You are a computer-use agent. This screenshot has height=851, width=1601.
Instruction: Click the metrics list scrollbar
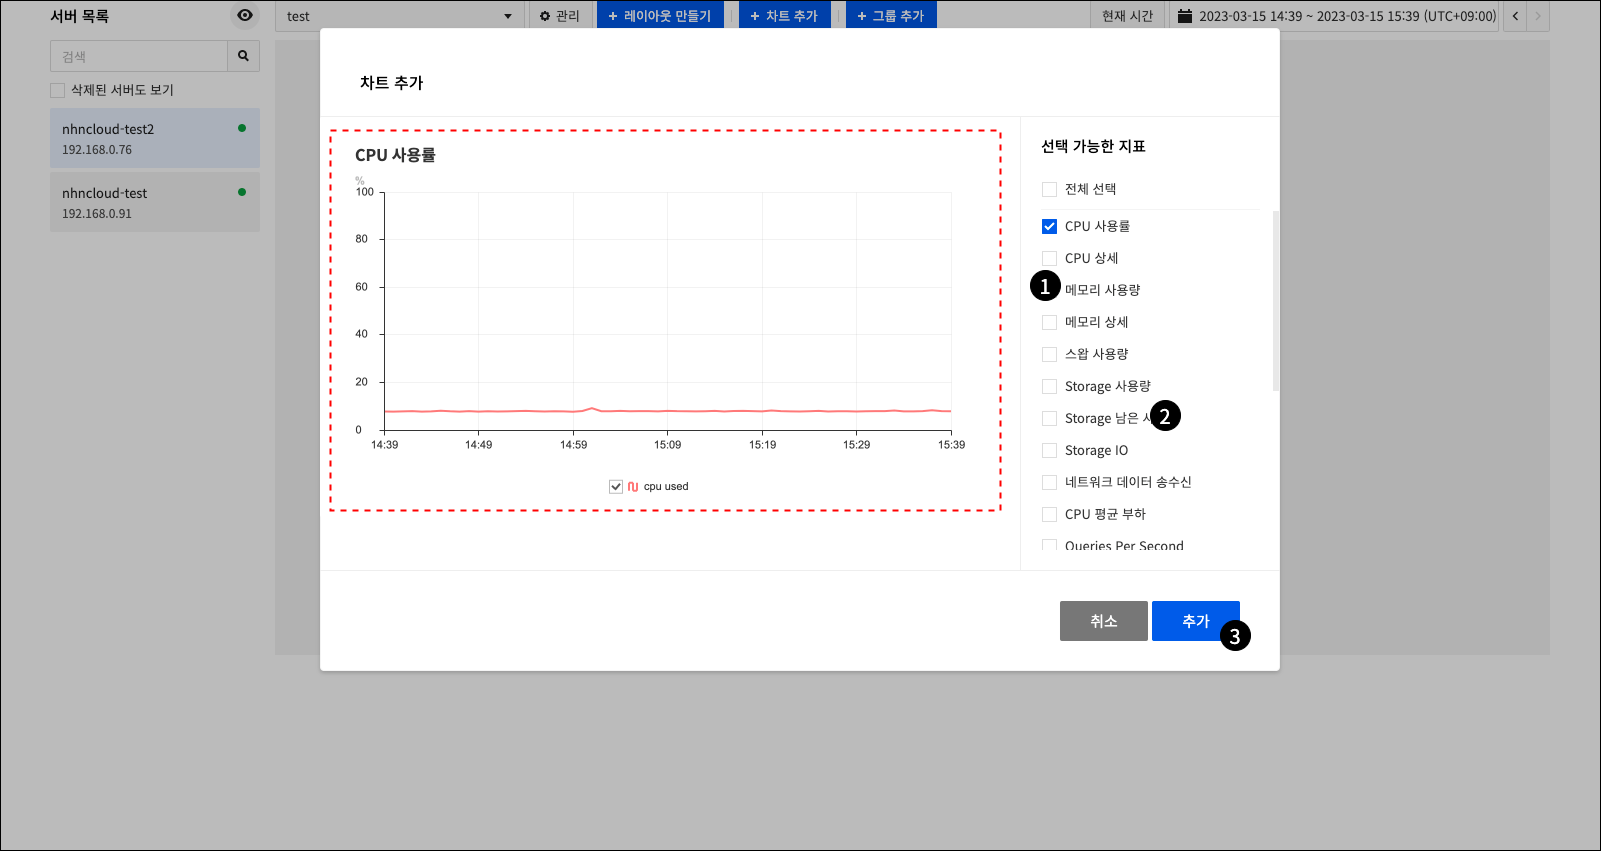pyautogui.click(x=1276, y=300)
